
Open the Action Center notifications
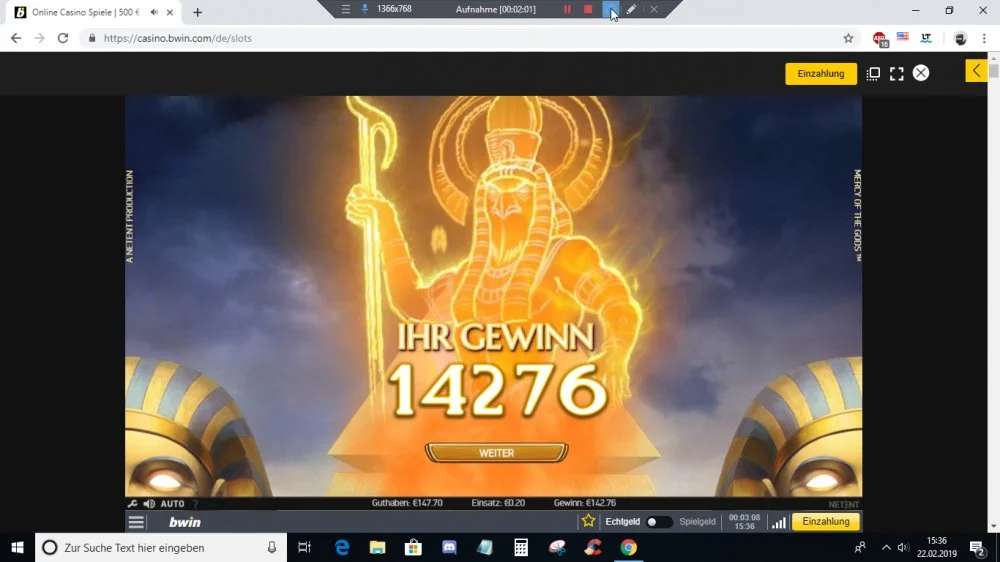click(x=976, y=547)
